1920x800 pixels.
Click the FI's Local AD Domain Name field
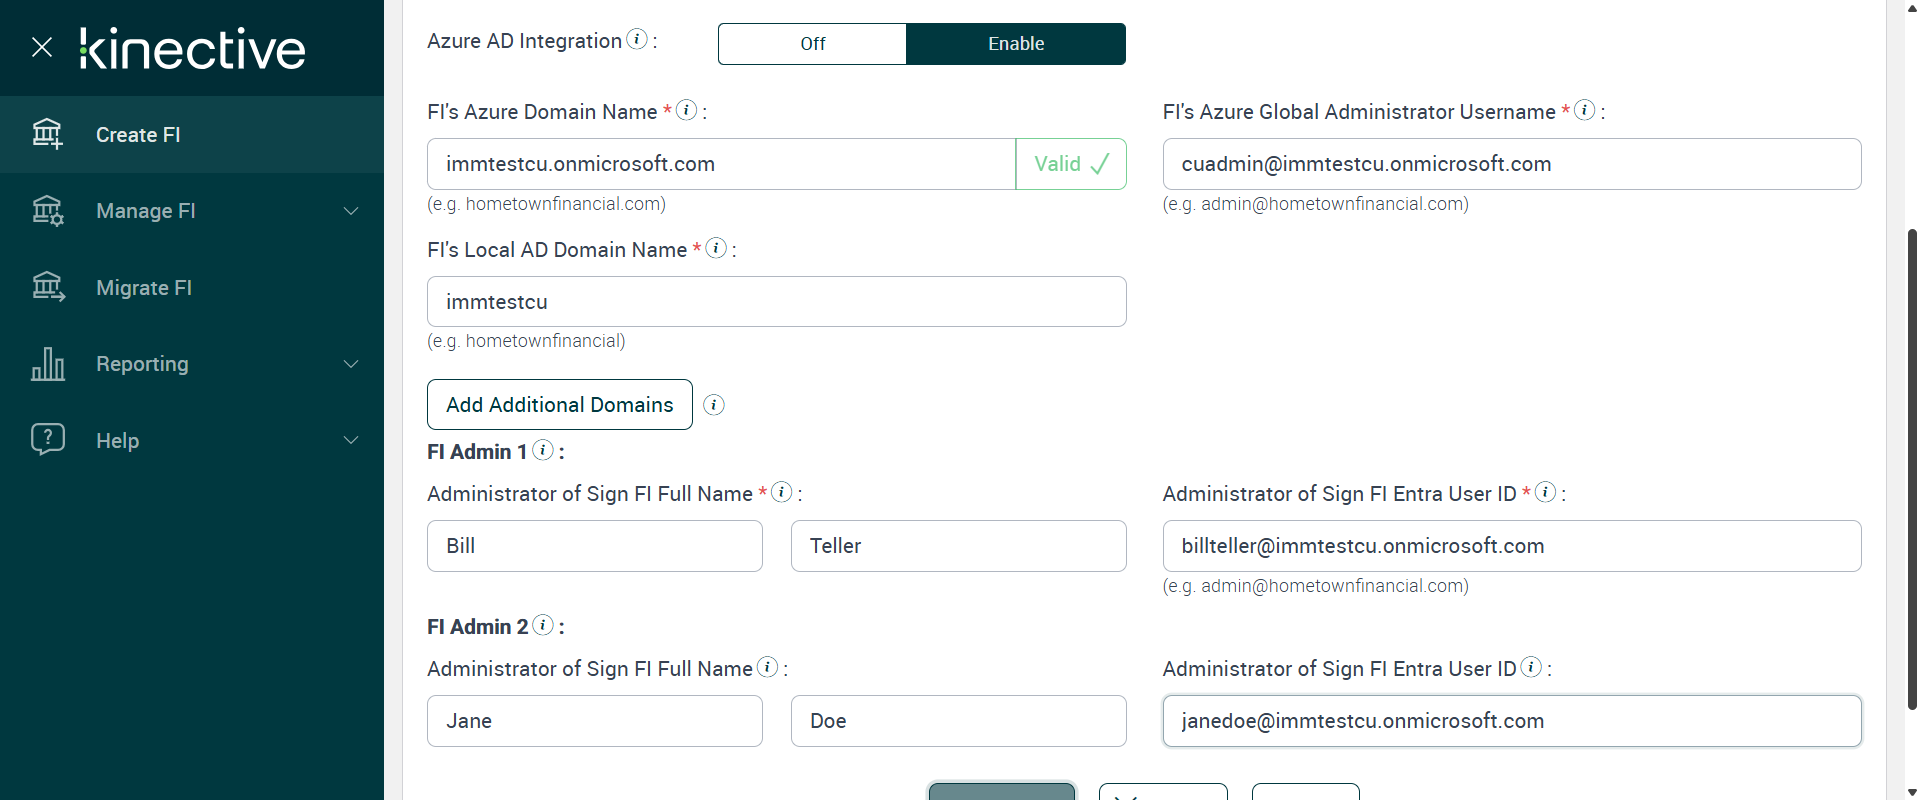click(776, 302)
